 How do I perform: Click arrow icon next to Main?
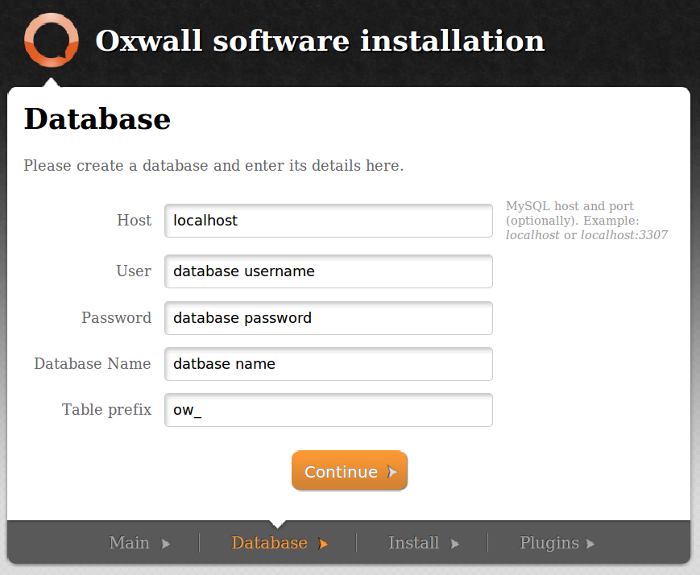(166, 544)
